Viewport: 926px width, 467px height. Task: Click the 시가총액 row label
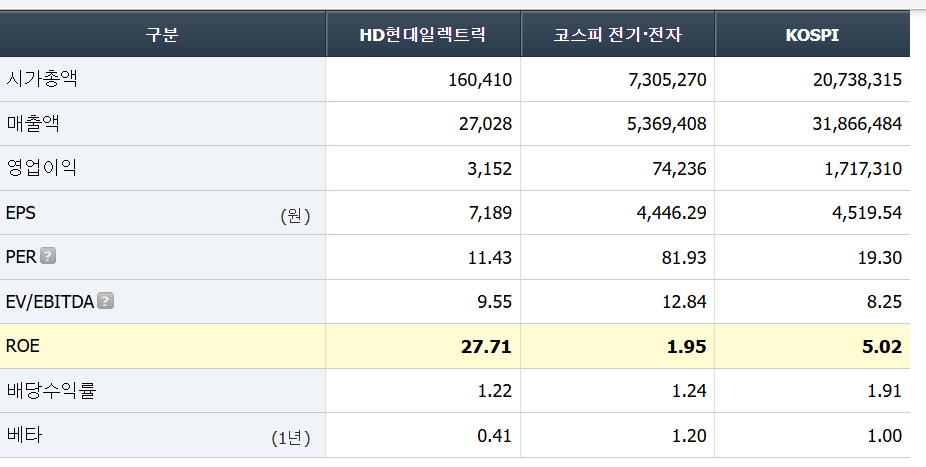point(42,79)
